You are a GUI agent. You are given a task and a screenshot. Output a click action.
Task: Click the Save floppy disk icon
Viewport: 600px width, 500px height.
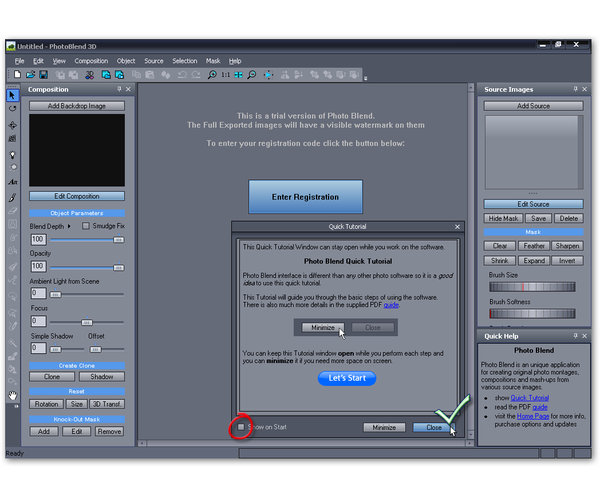[x=44, y=75]
